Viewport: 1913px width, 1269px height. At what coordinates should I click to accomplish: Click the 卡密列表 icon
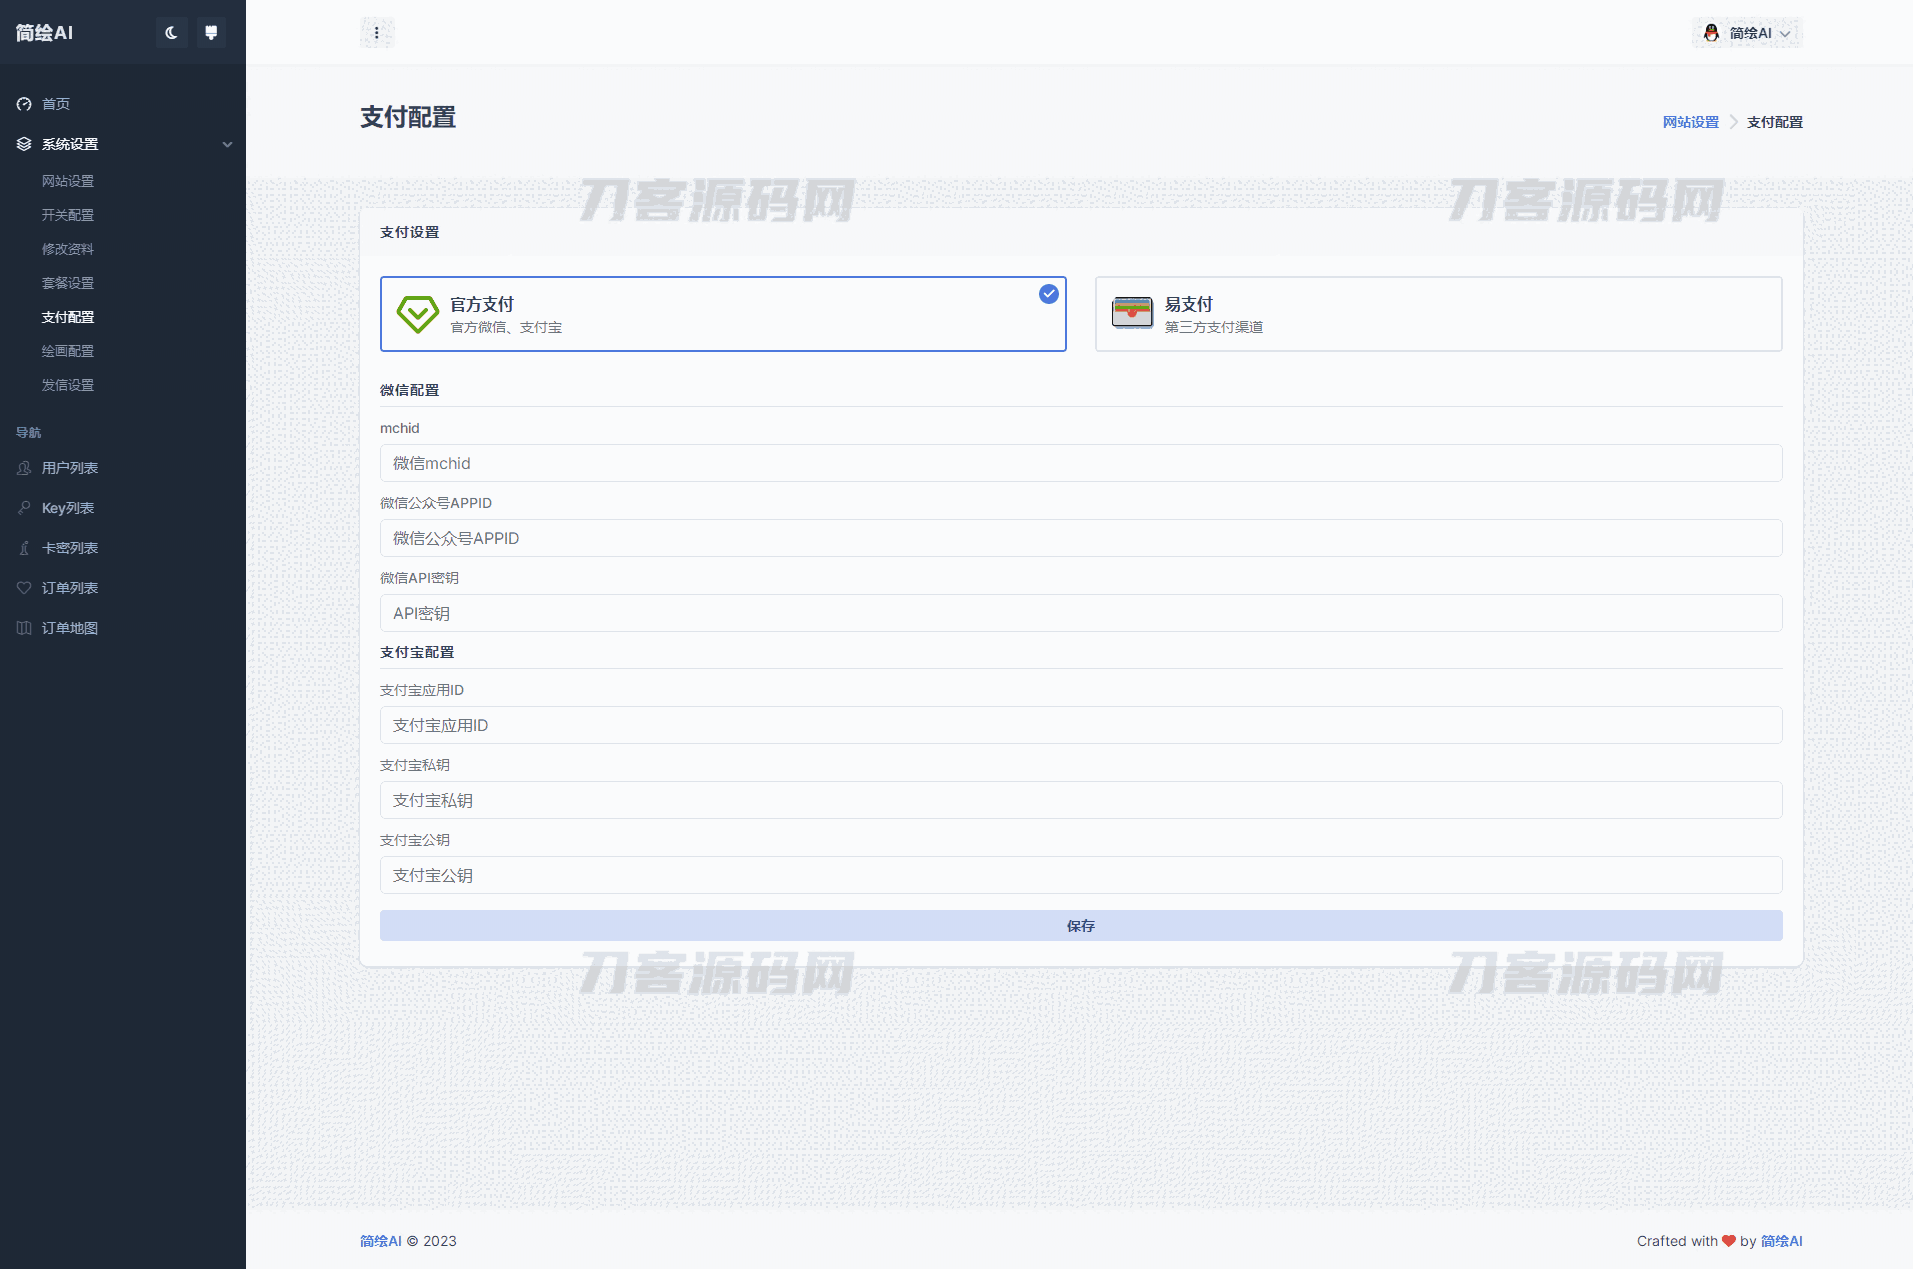tap(24, 548)
